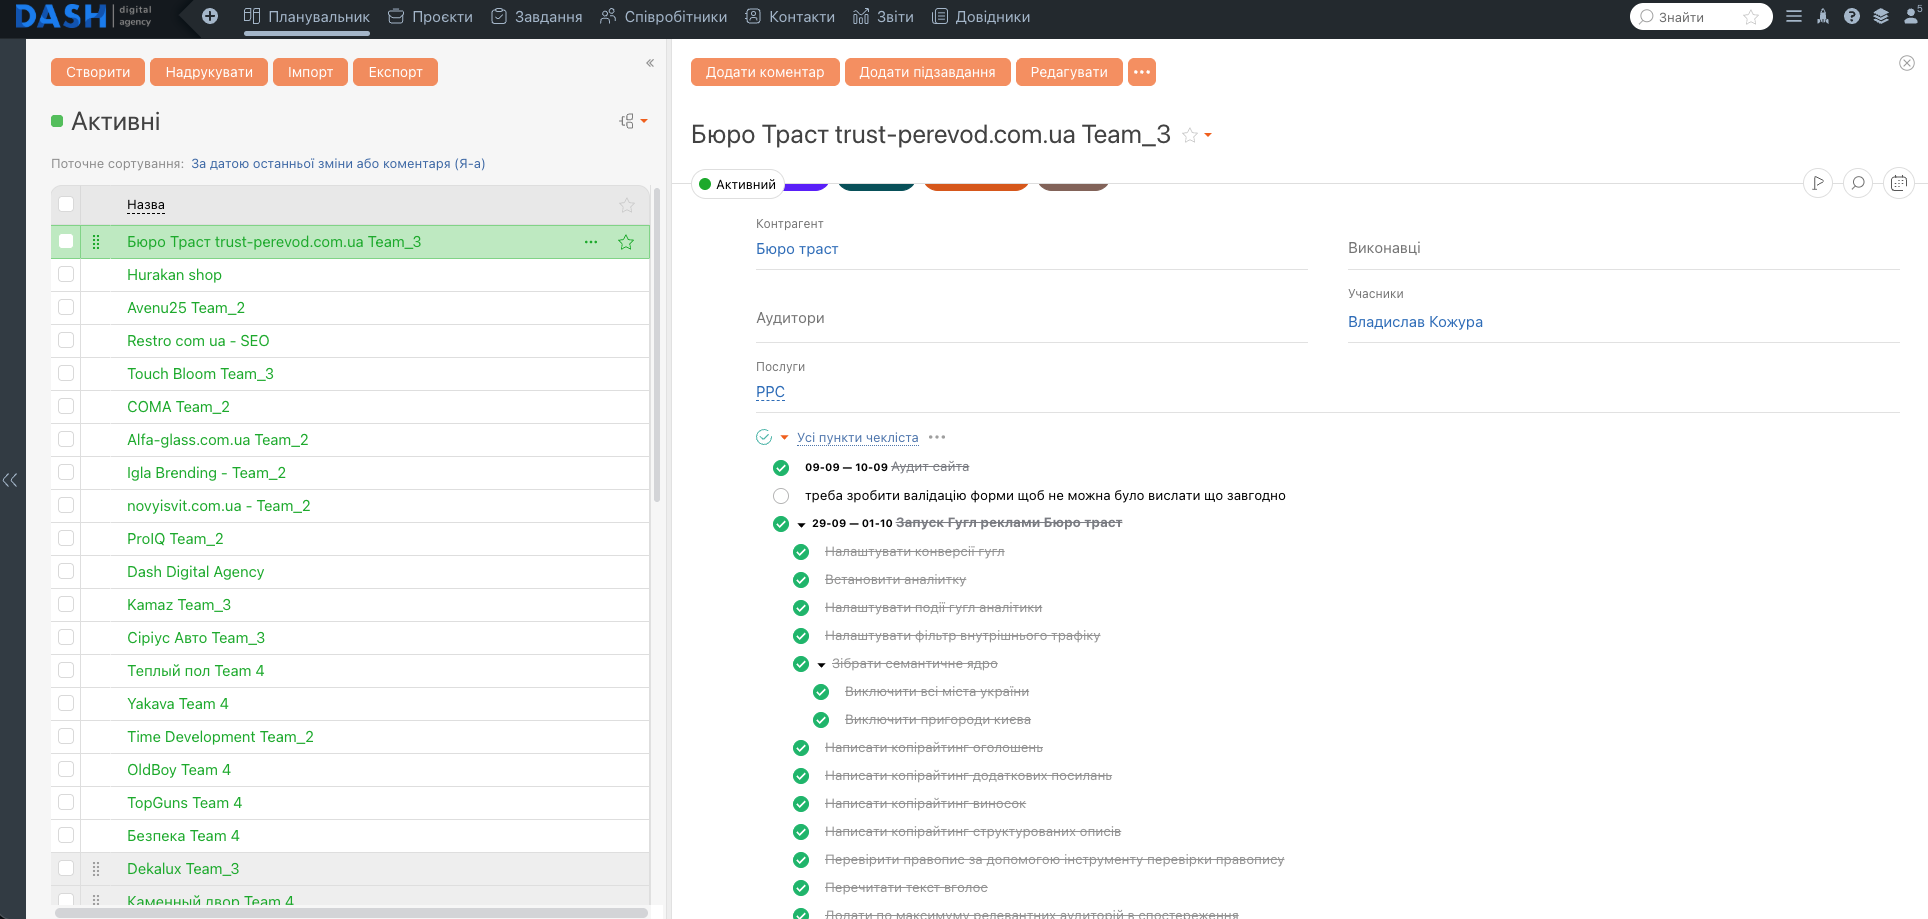Click the purple status stage pill
The image size is (1928, 919).
tap(807, 185)
